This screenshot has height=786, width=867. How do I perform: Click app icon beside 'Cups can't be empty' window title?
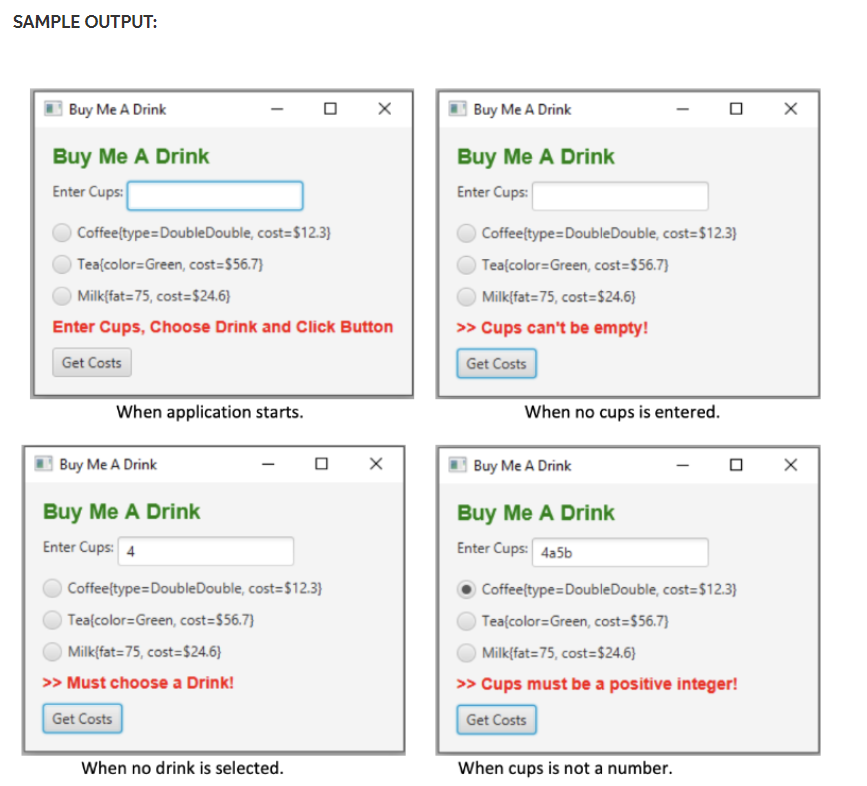tap(457, 108)
